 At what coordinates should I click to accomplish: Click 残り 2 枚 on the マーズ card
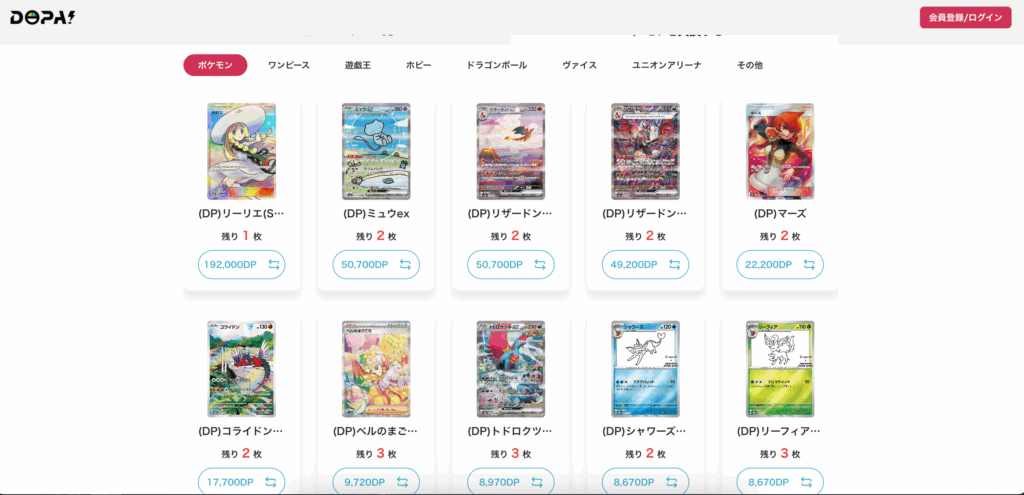coord(780,236)
